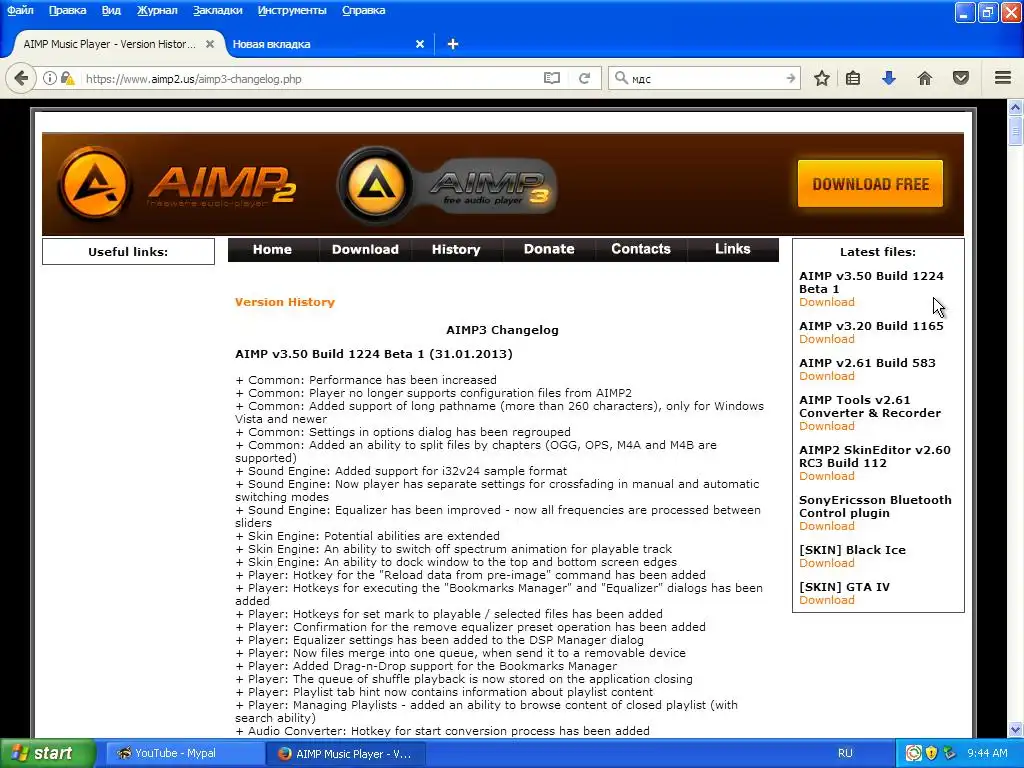Open the Donate nav item
The image size is (1024, 768).
[x=549, y=249]
